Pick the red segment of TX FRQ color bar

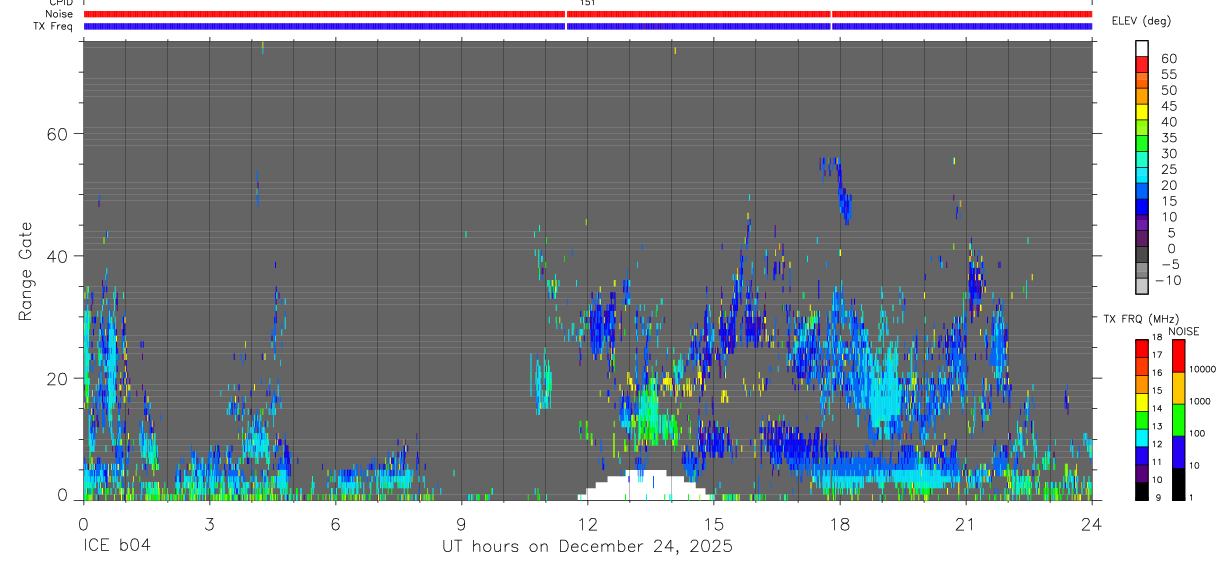(1142, 348)
